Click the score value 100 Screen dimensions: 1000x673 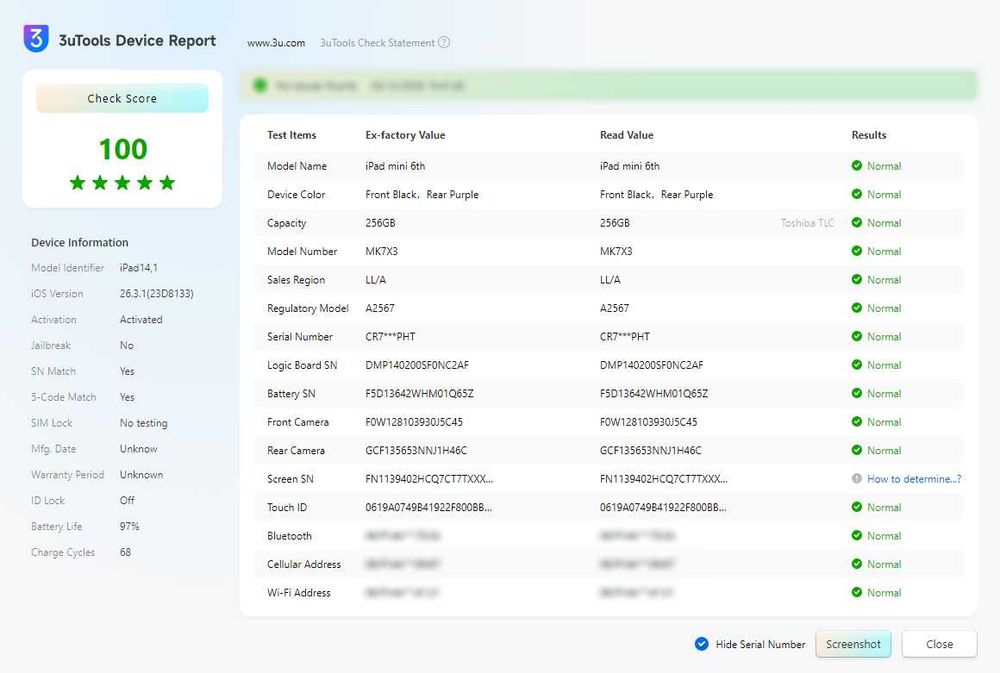(123, 149)
